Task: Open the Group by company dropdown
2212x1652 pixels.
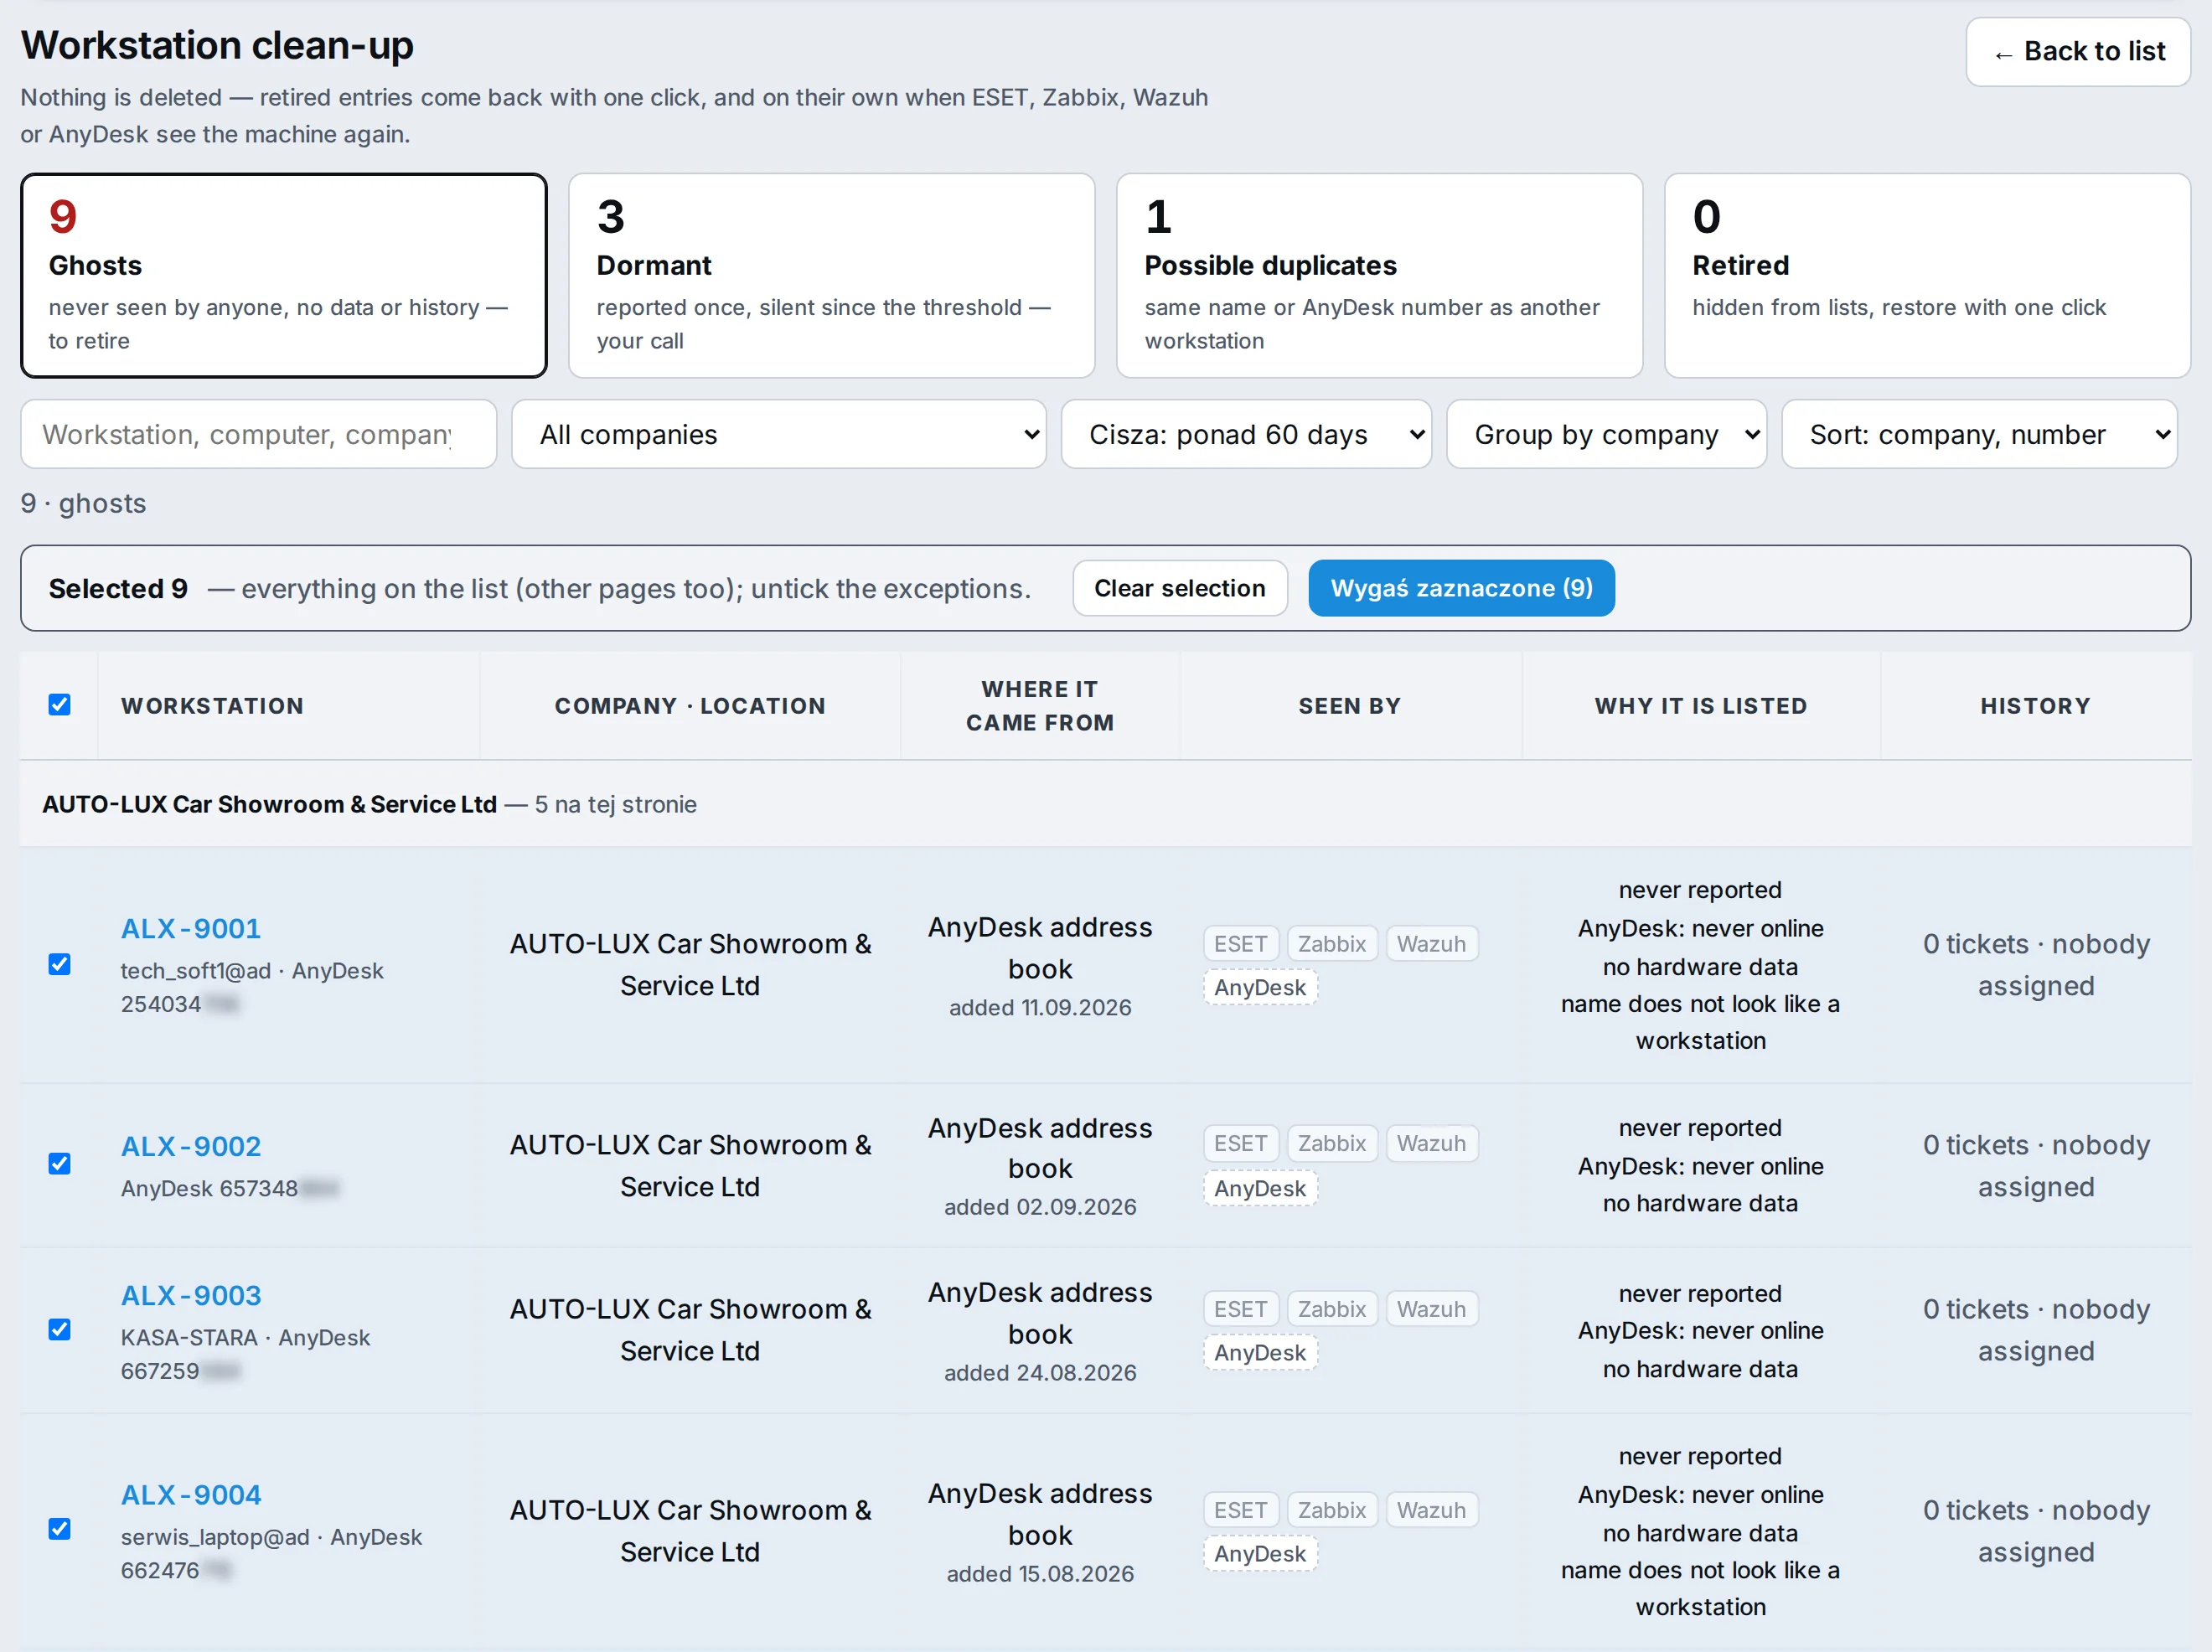Action: pos(1606,434)
